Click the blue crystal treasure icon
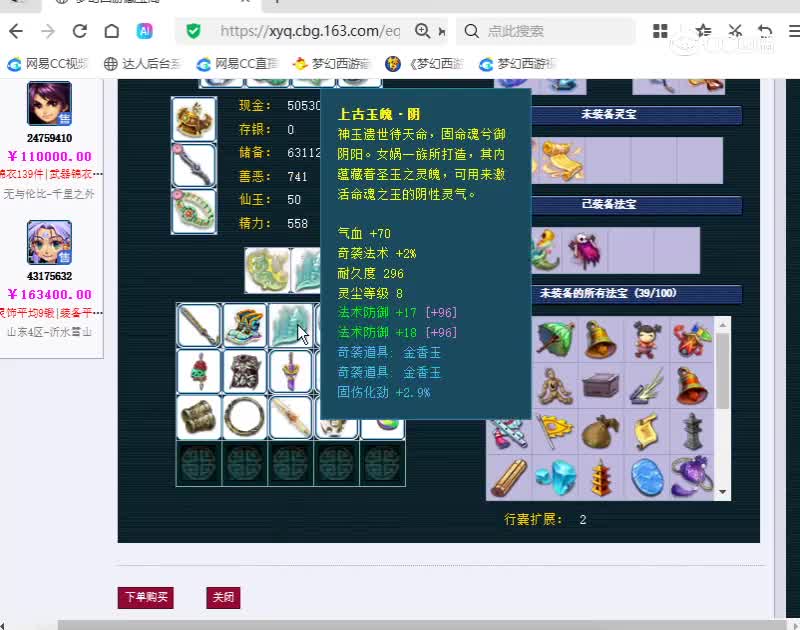The image size is (800, 630). [646, 474]
